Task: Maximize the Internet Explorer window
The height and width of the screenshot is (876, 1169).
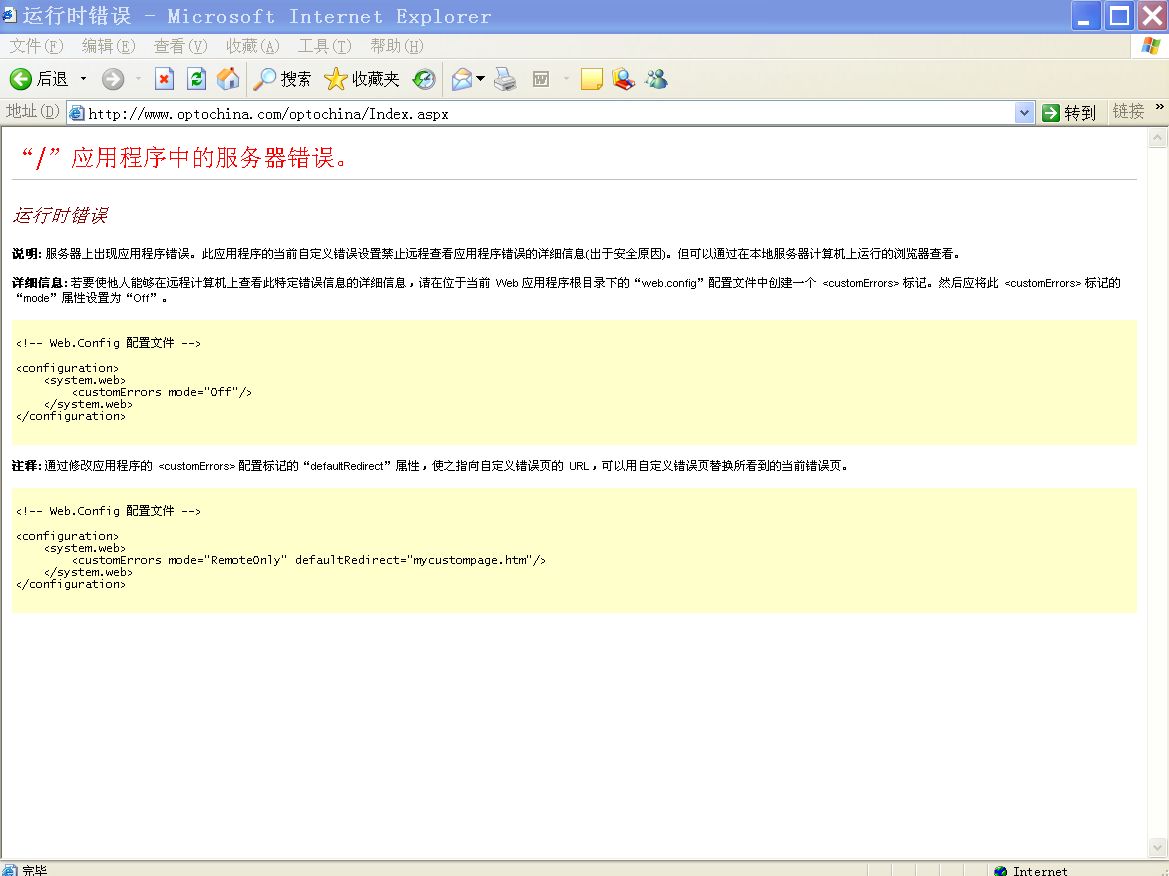Action: tap(1119, 16)
